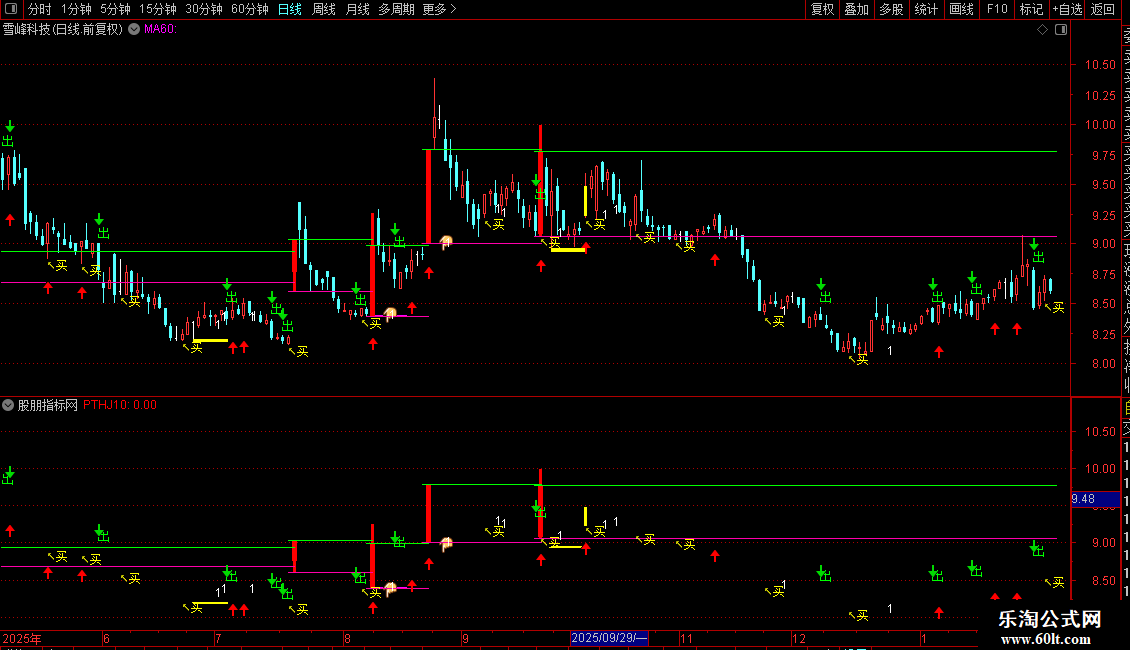Toggle the side panel icon at top-left
Screen dimensions: 1130x650
pyautogui.click(x=11, y=9)
